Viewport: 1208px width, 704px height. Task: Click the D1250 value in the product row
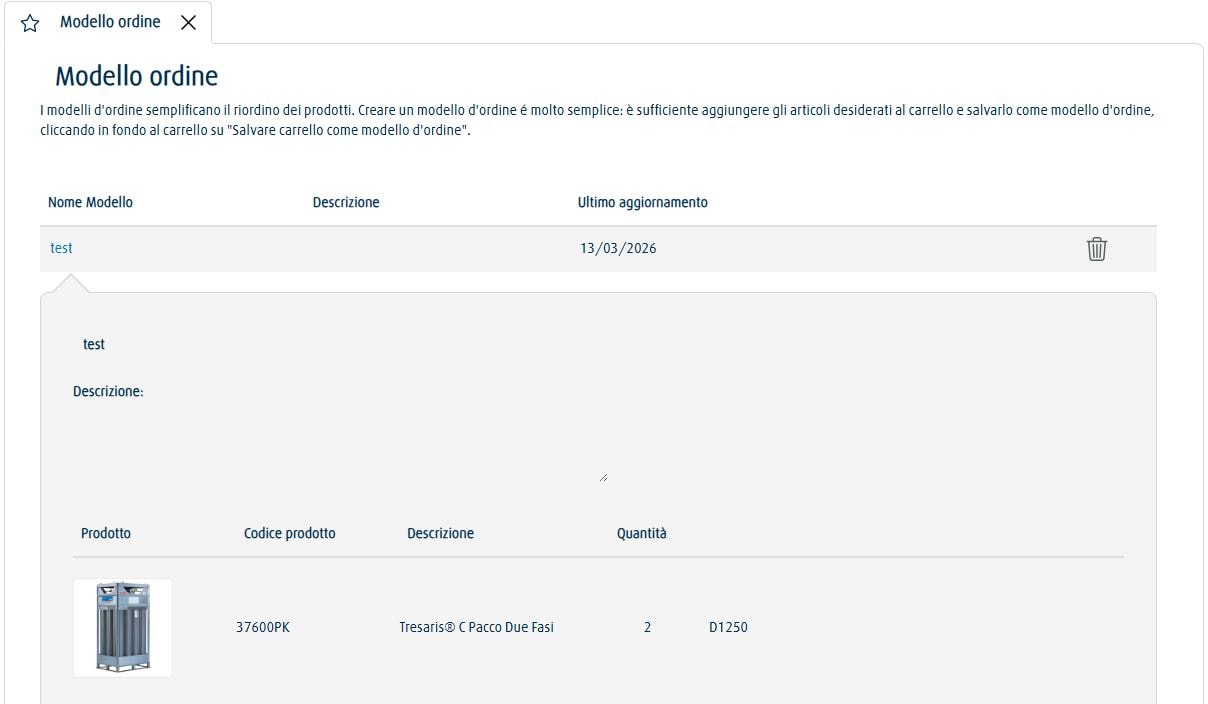tap(728, 628)
